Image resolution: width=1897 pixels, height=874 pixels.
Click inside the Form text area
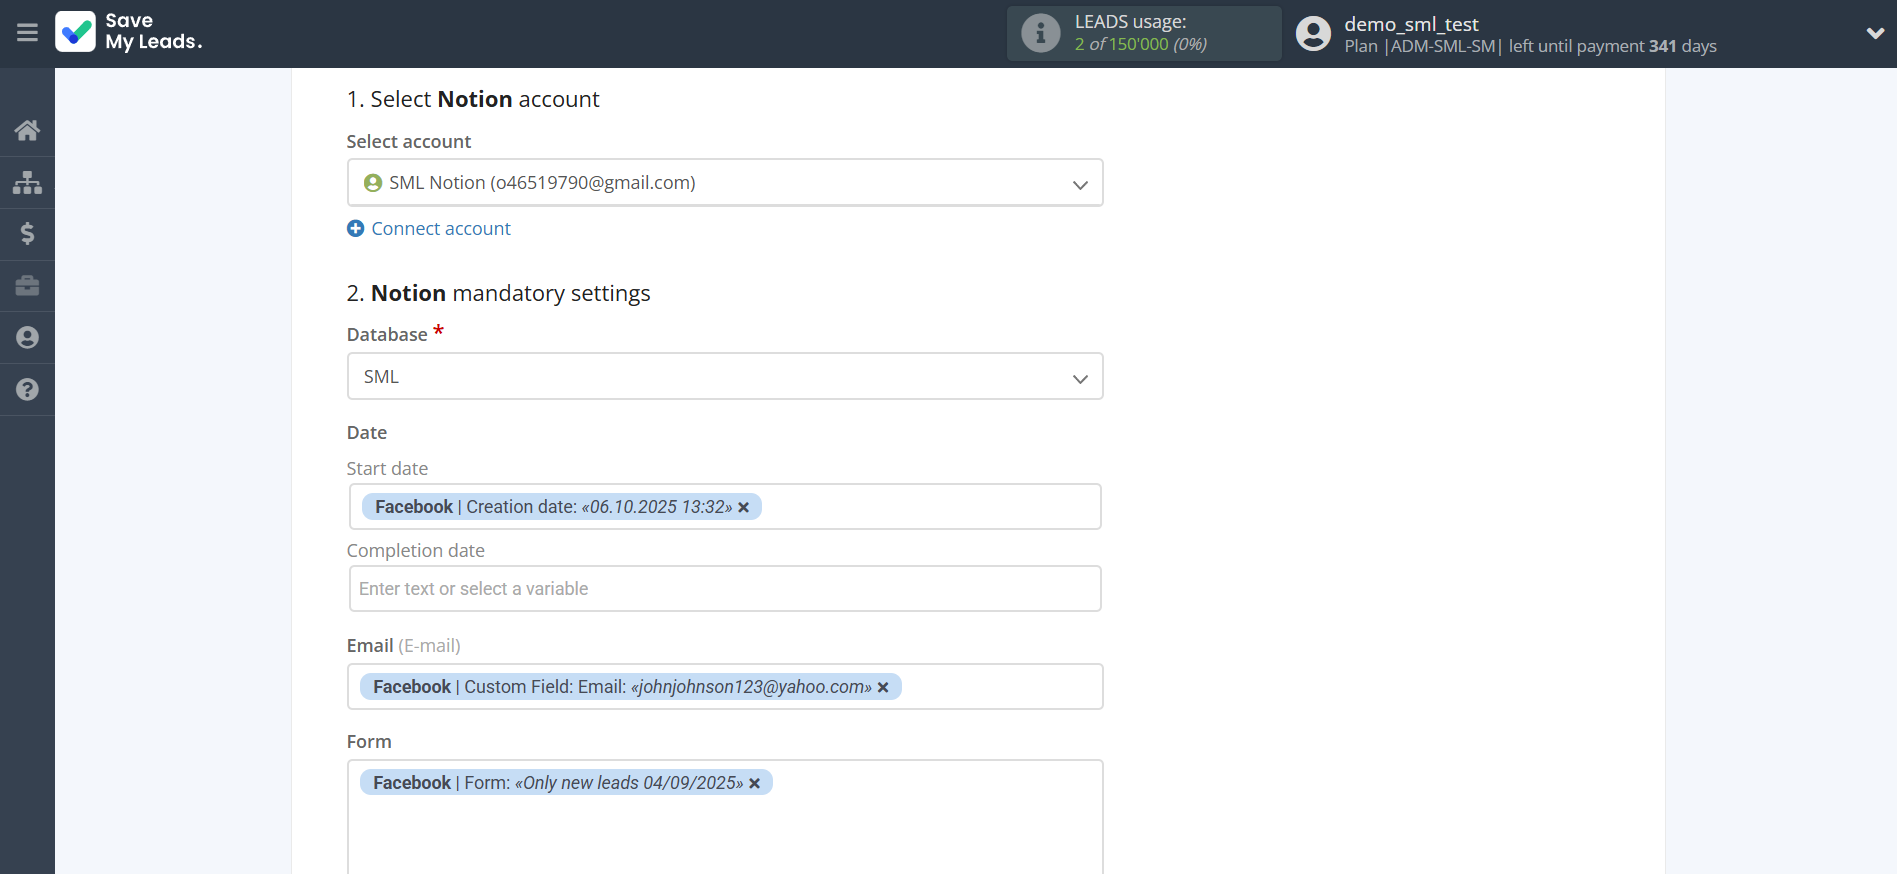coord(724,835)
